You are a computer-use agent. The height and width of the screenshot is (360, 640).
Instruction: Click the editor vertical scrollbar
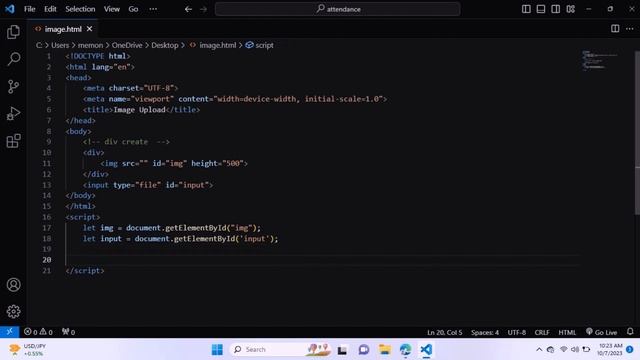click(x=637, y=133)
